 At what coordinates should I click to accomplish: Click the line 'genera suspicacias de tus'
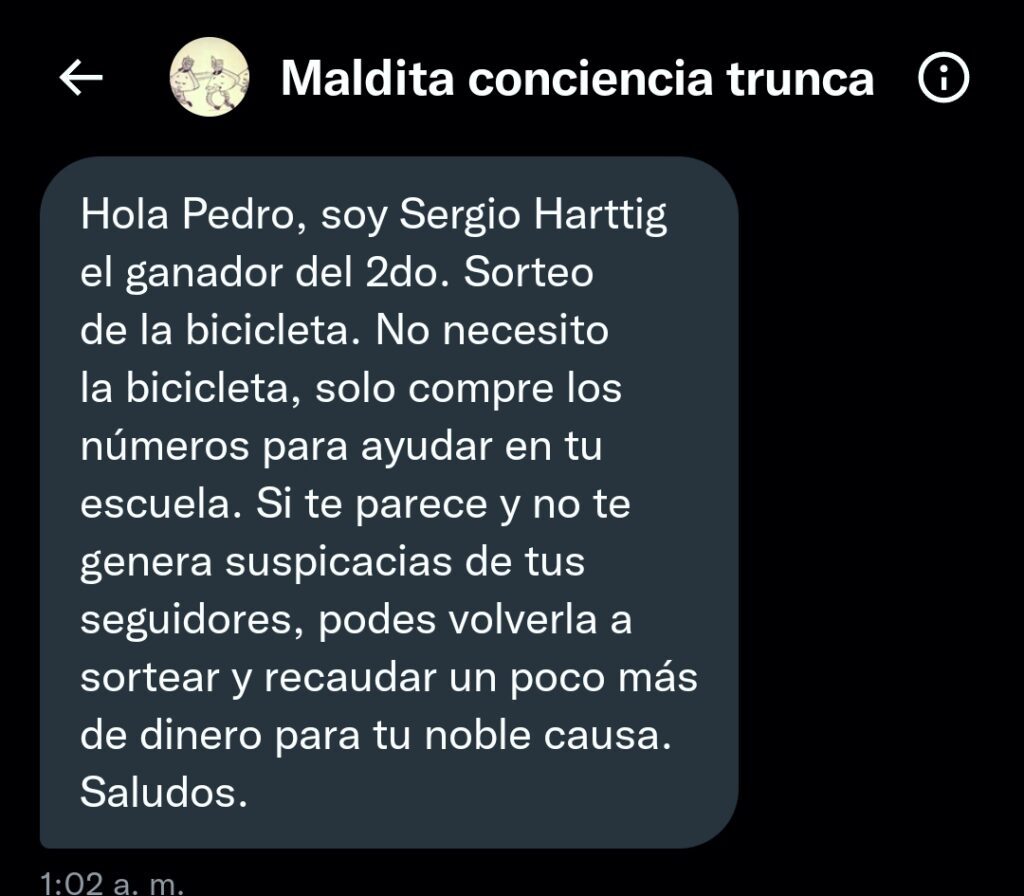[x=332, y=562]
